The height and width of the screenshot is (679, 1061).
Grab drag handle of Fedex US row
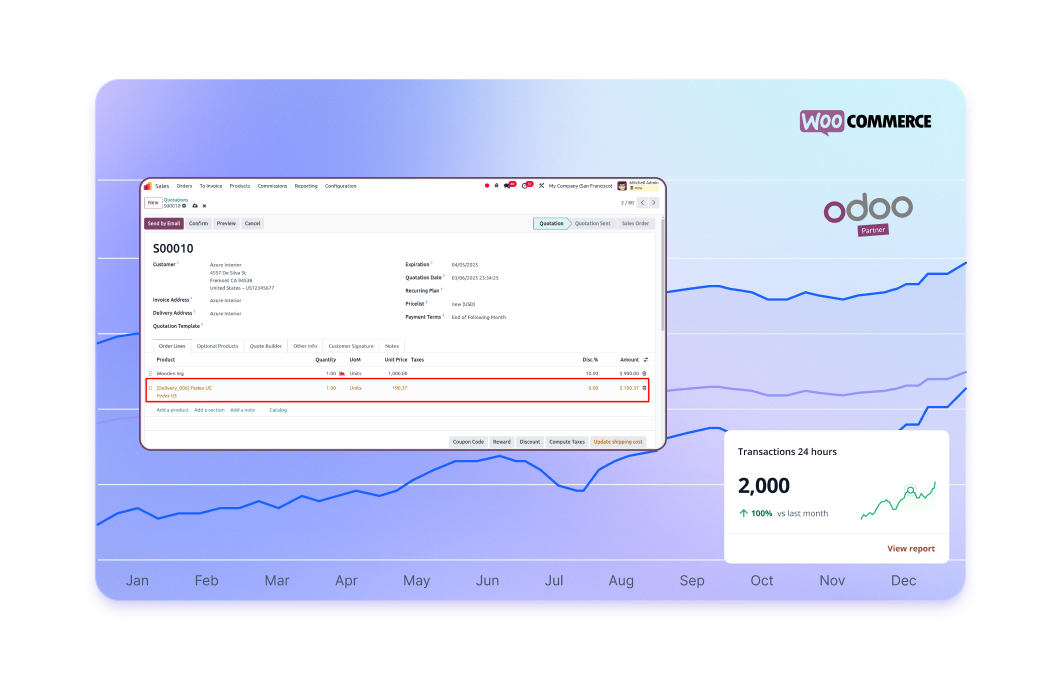coord(150,388)
